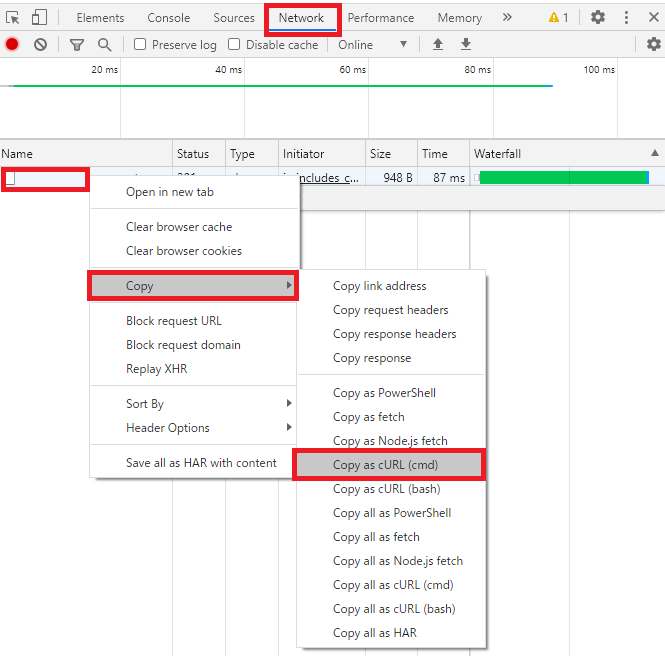Select Copy all as cURL (bash)
Screen dimensions: 665x656
pos(391,609)
